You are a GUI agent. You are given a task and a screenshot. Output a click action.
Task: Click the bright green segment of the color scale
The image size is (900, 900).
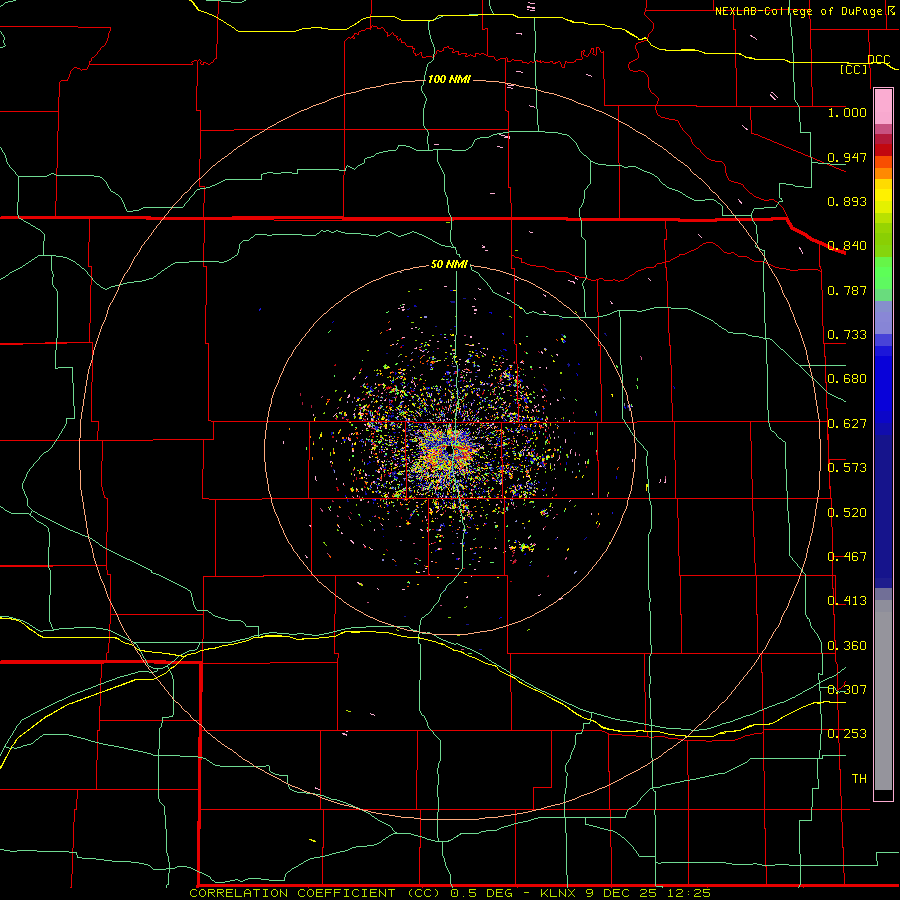coord(883,273)
